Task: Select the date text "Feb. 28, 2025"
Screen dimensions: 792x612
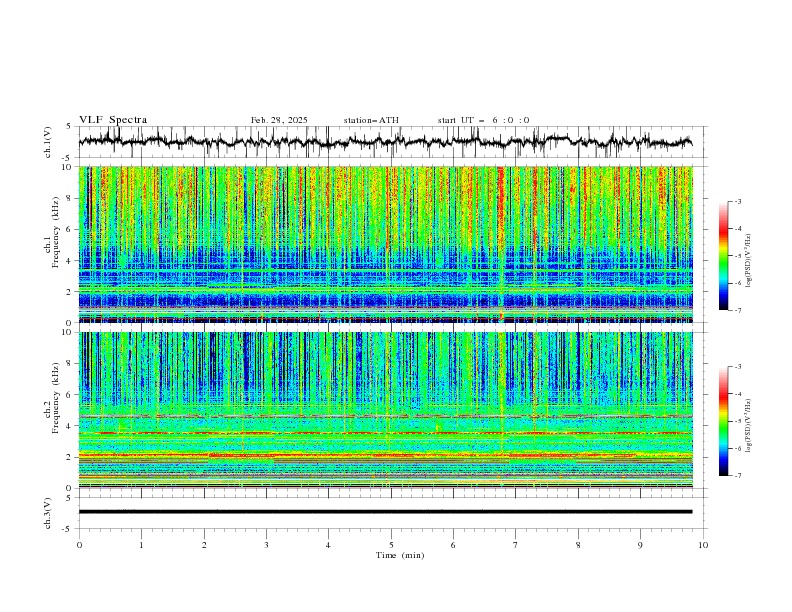Action: [279, 120]
